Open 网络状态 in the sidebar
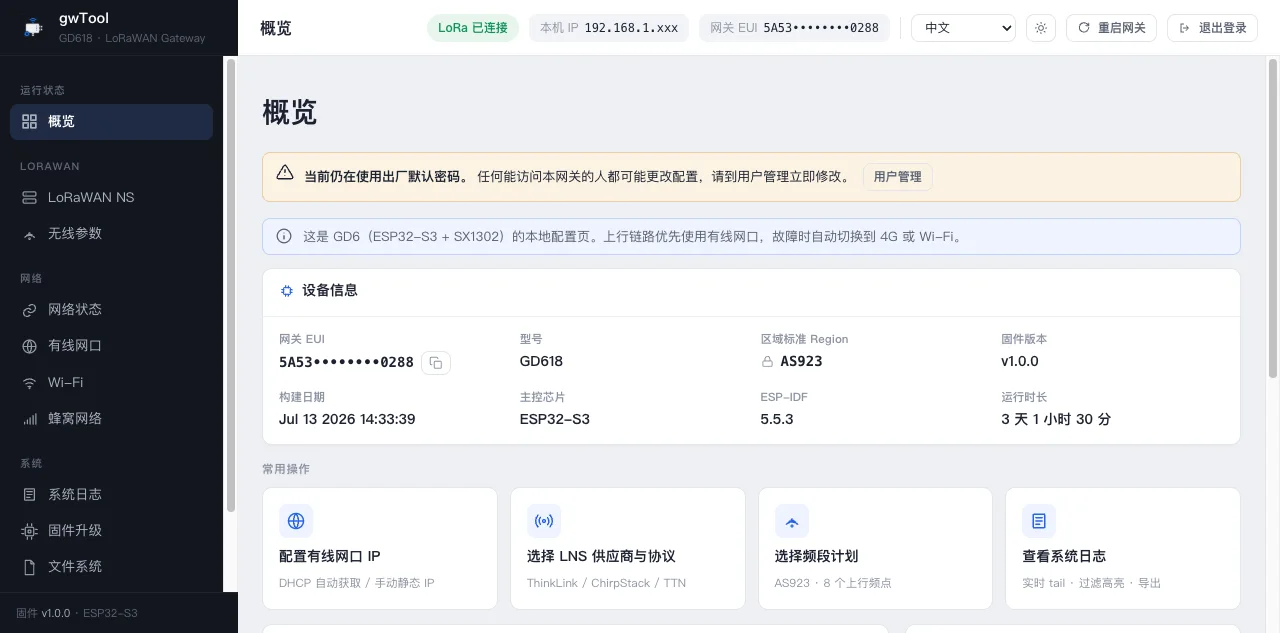Image resolution: width=1280 pixels, height=633 pixels. (111, 309)
